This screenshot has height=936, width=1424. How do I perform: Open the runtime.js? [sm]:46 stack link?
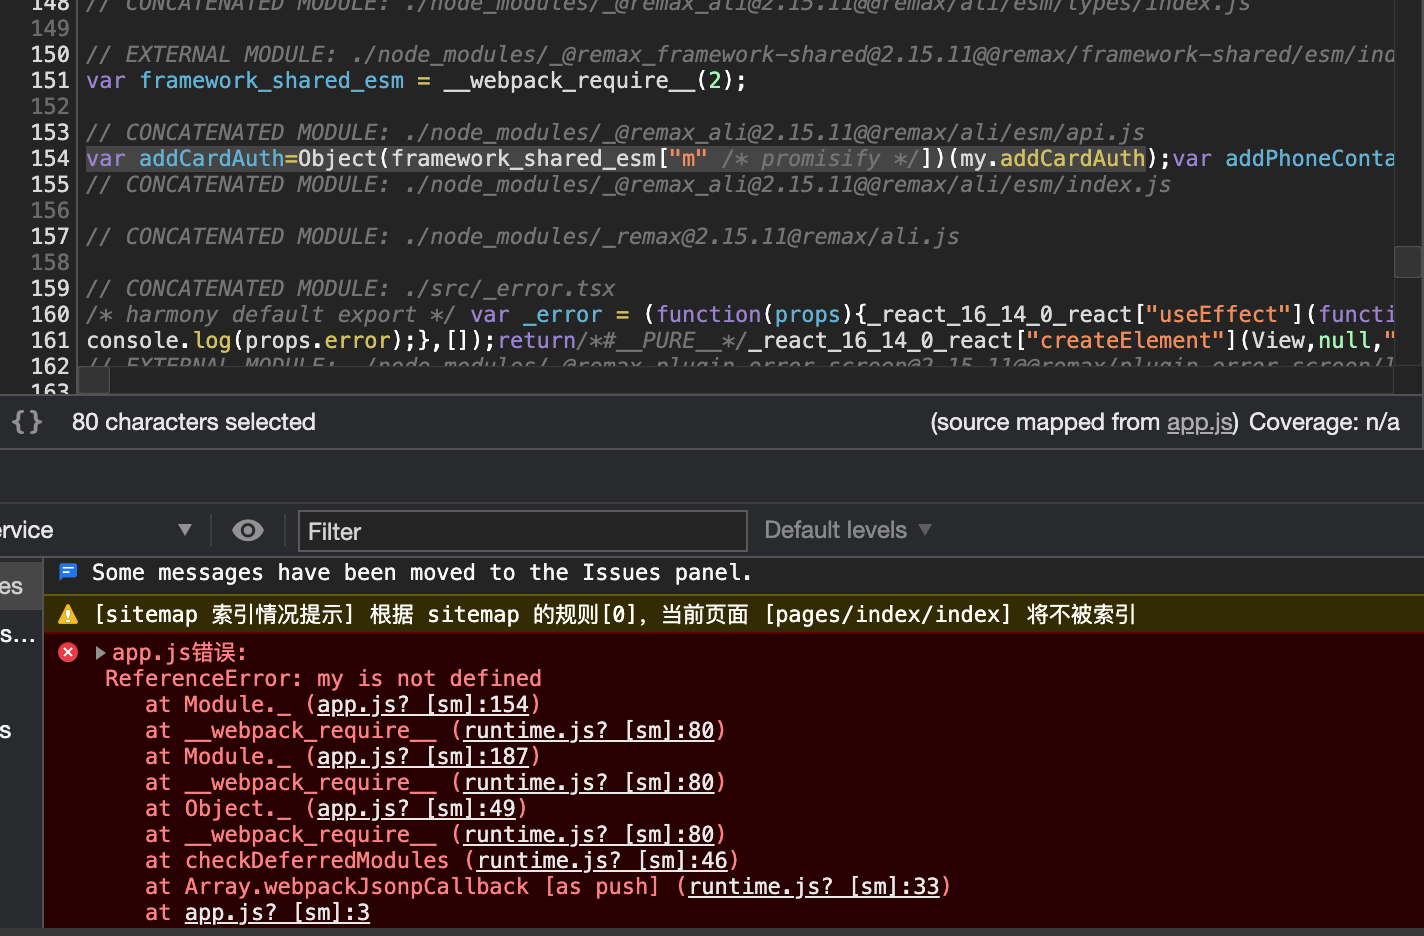pos(602,860)
